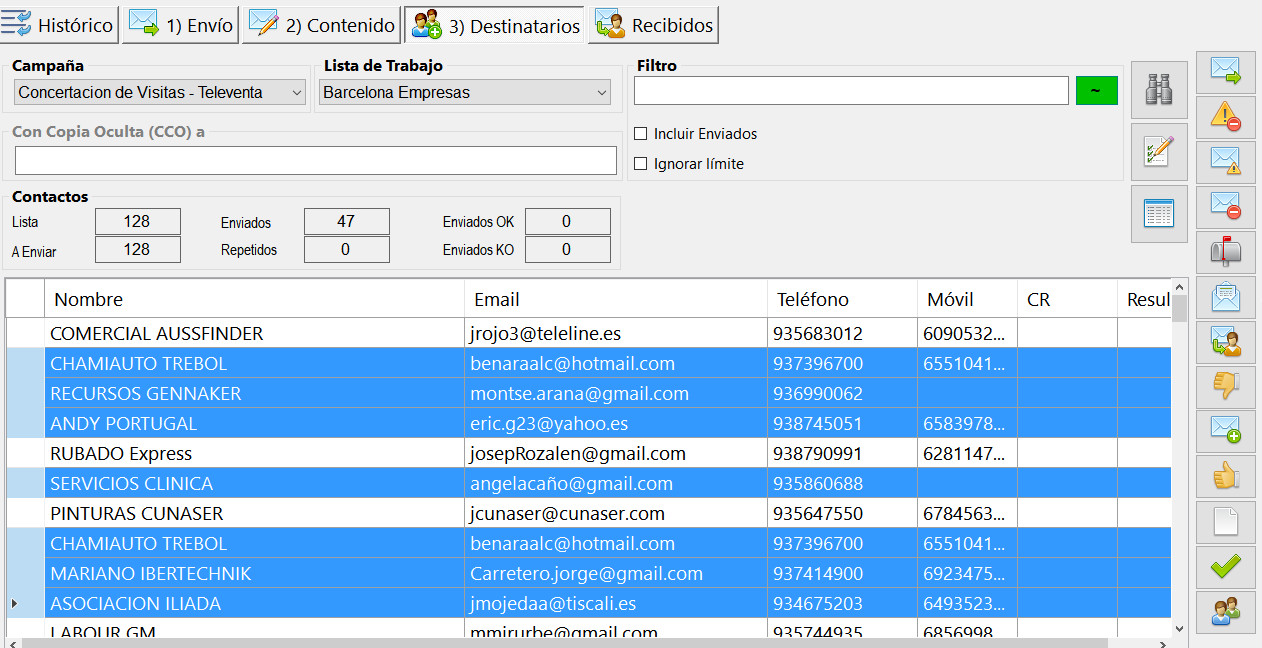Click email montse.arana@gmail.com
Screen dimensions: 1262x648
(x=580, y=393)
